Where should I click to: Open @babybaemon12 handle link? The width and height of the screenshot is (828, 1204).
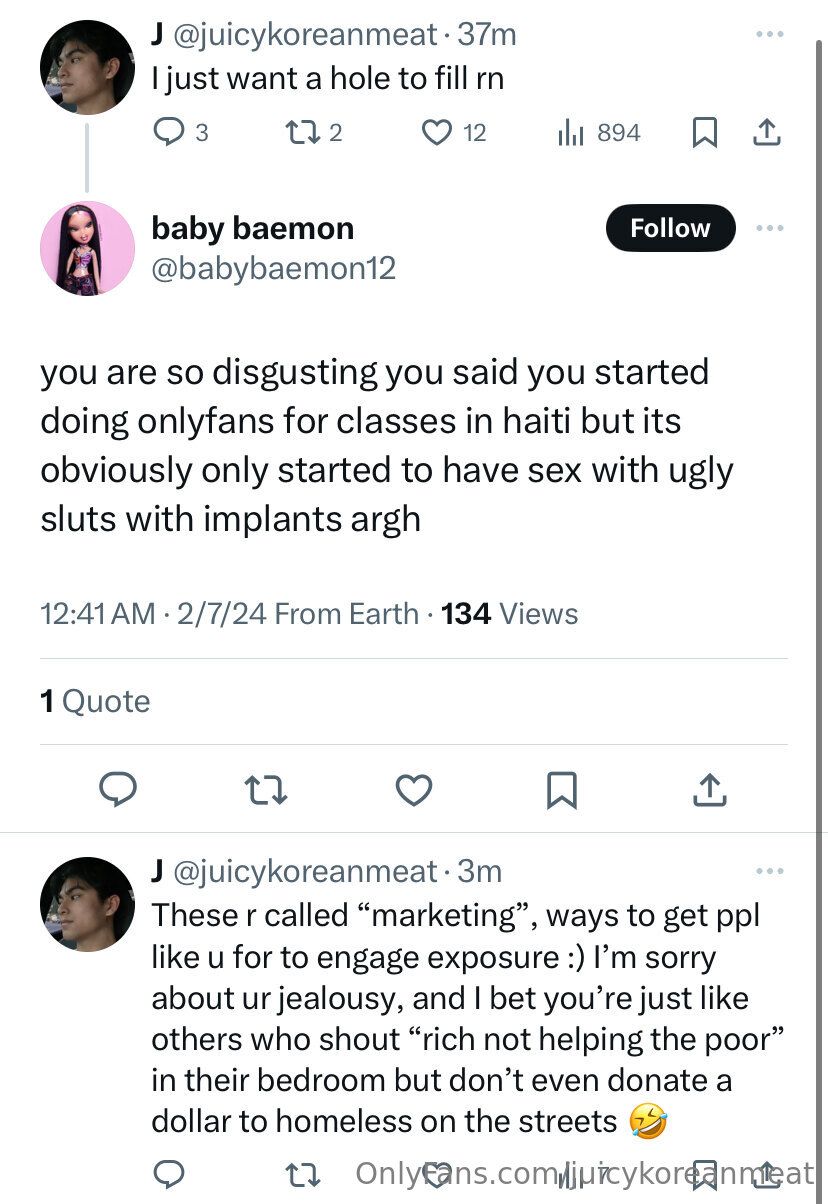[273, 268]
